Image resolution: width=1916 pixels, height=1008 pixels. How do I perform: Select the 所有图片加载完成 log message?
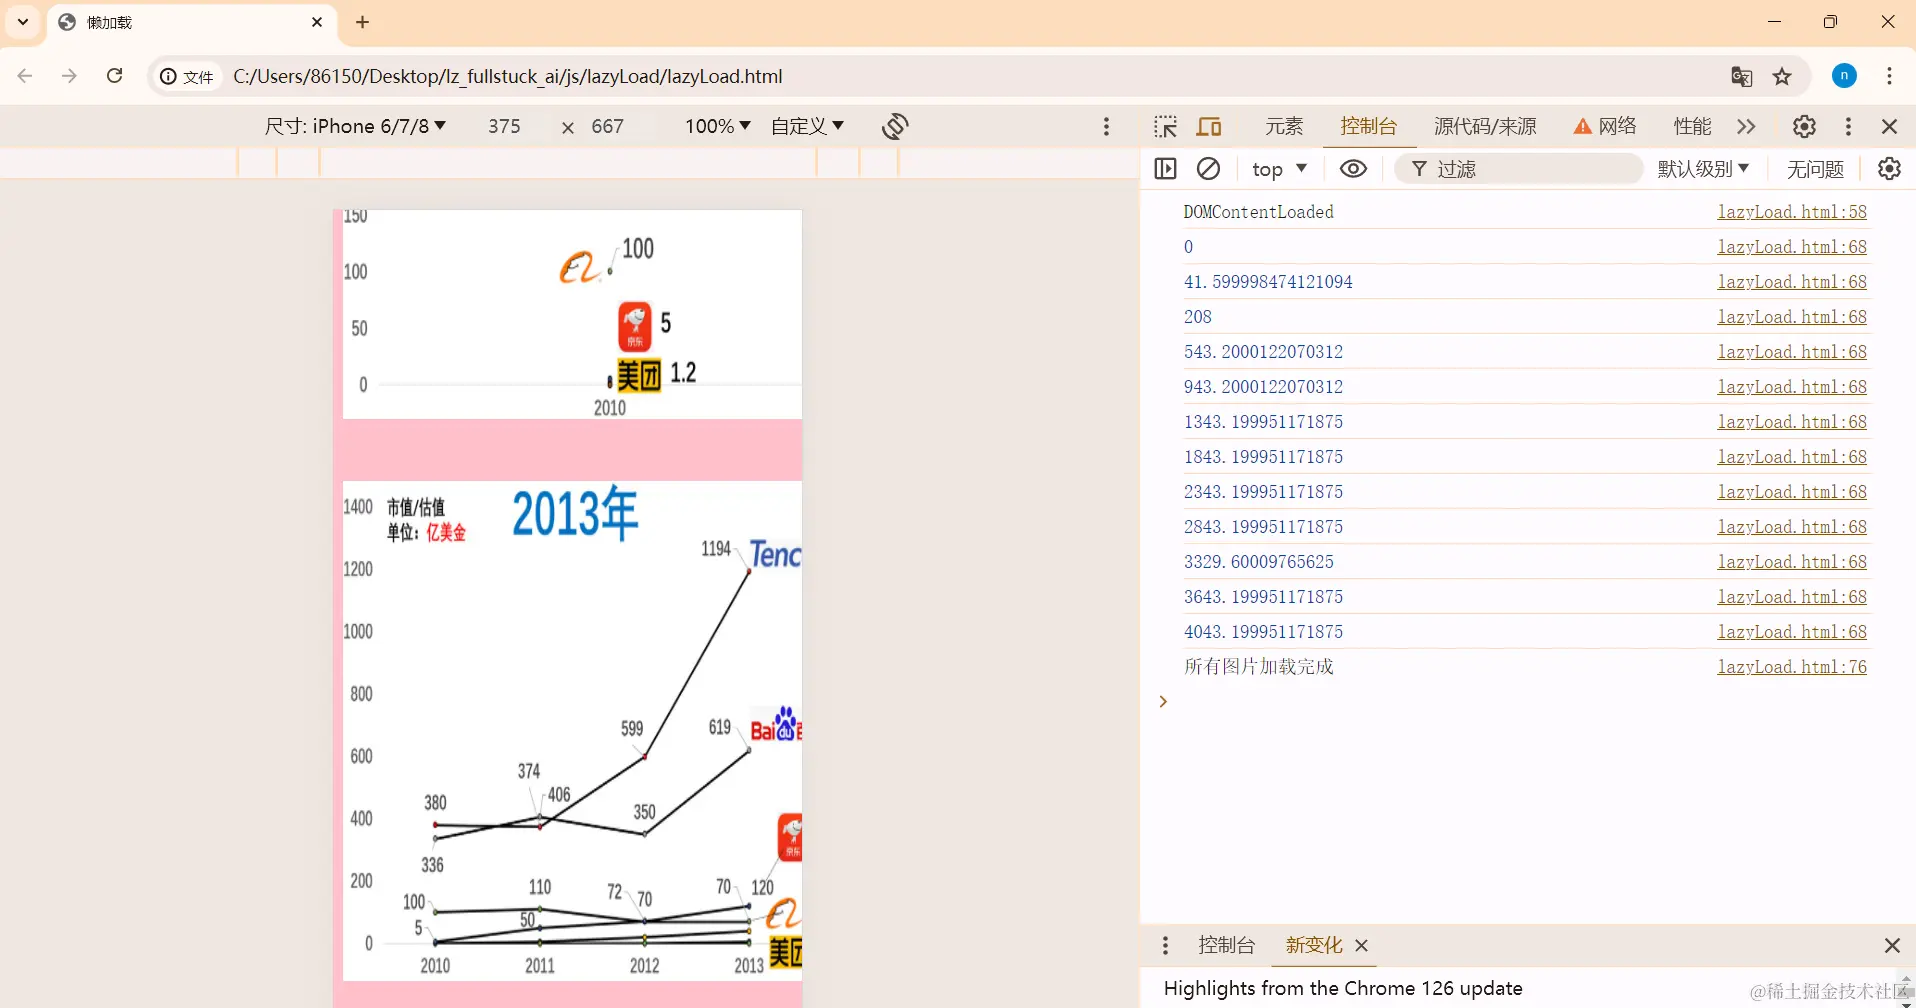tap(1258, 667)
